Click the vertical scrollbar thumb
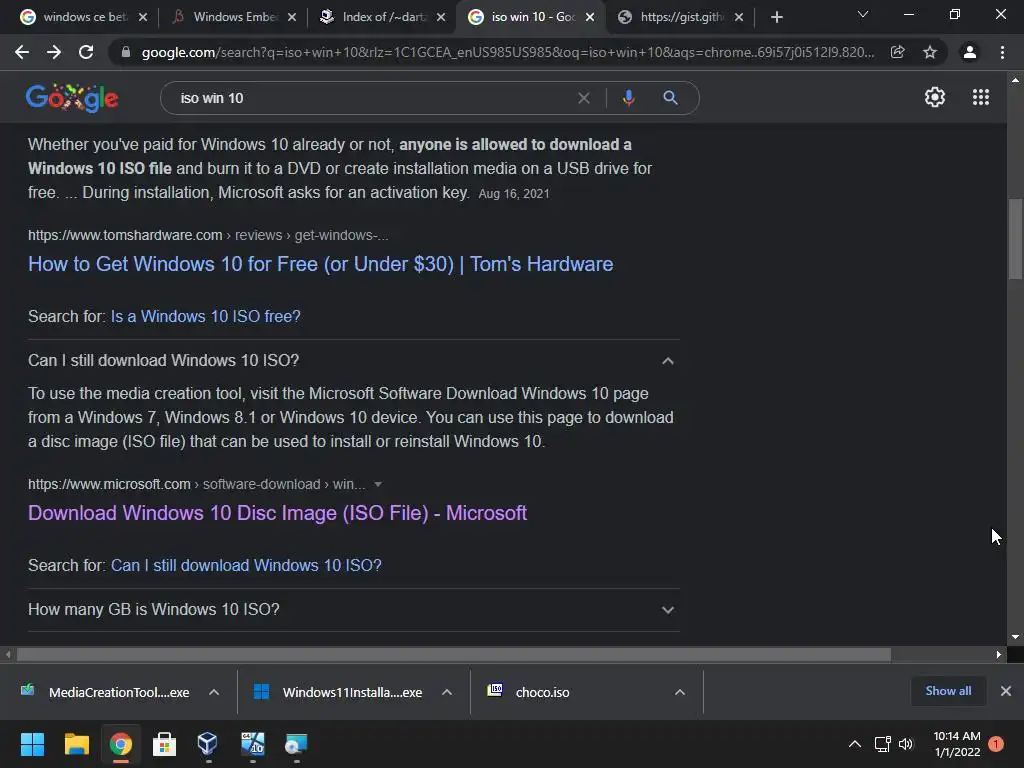 [1015, 239]
